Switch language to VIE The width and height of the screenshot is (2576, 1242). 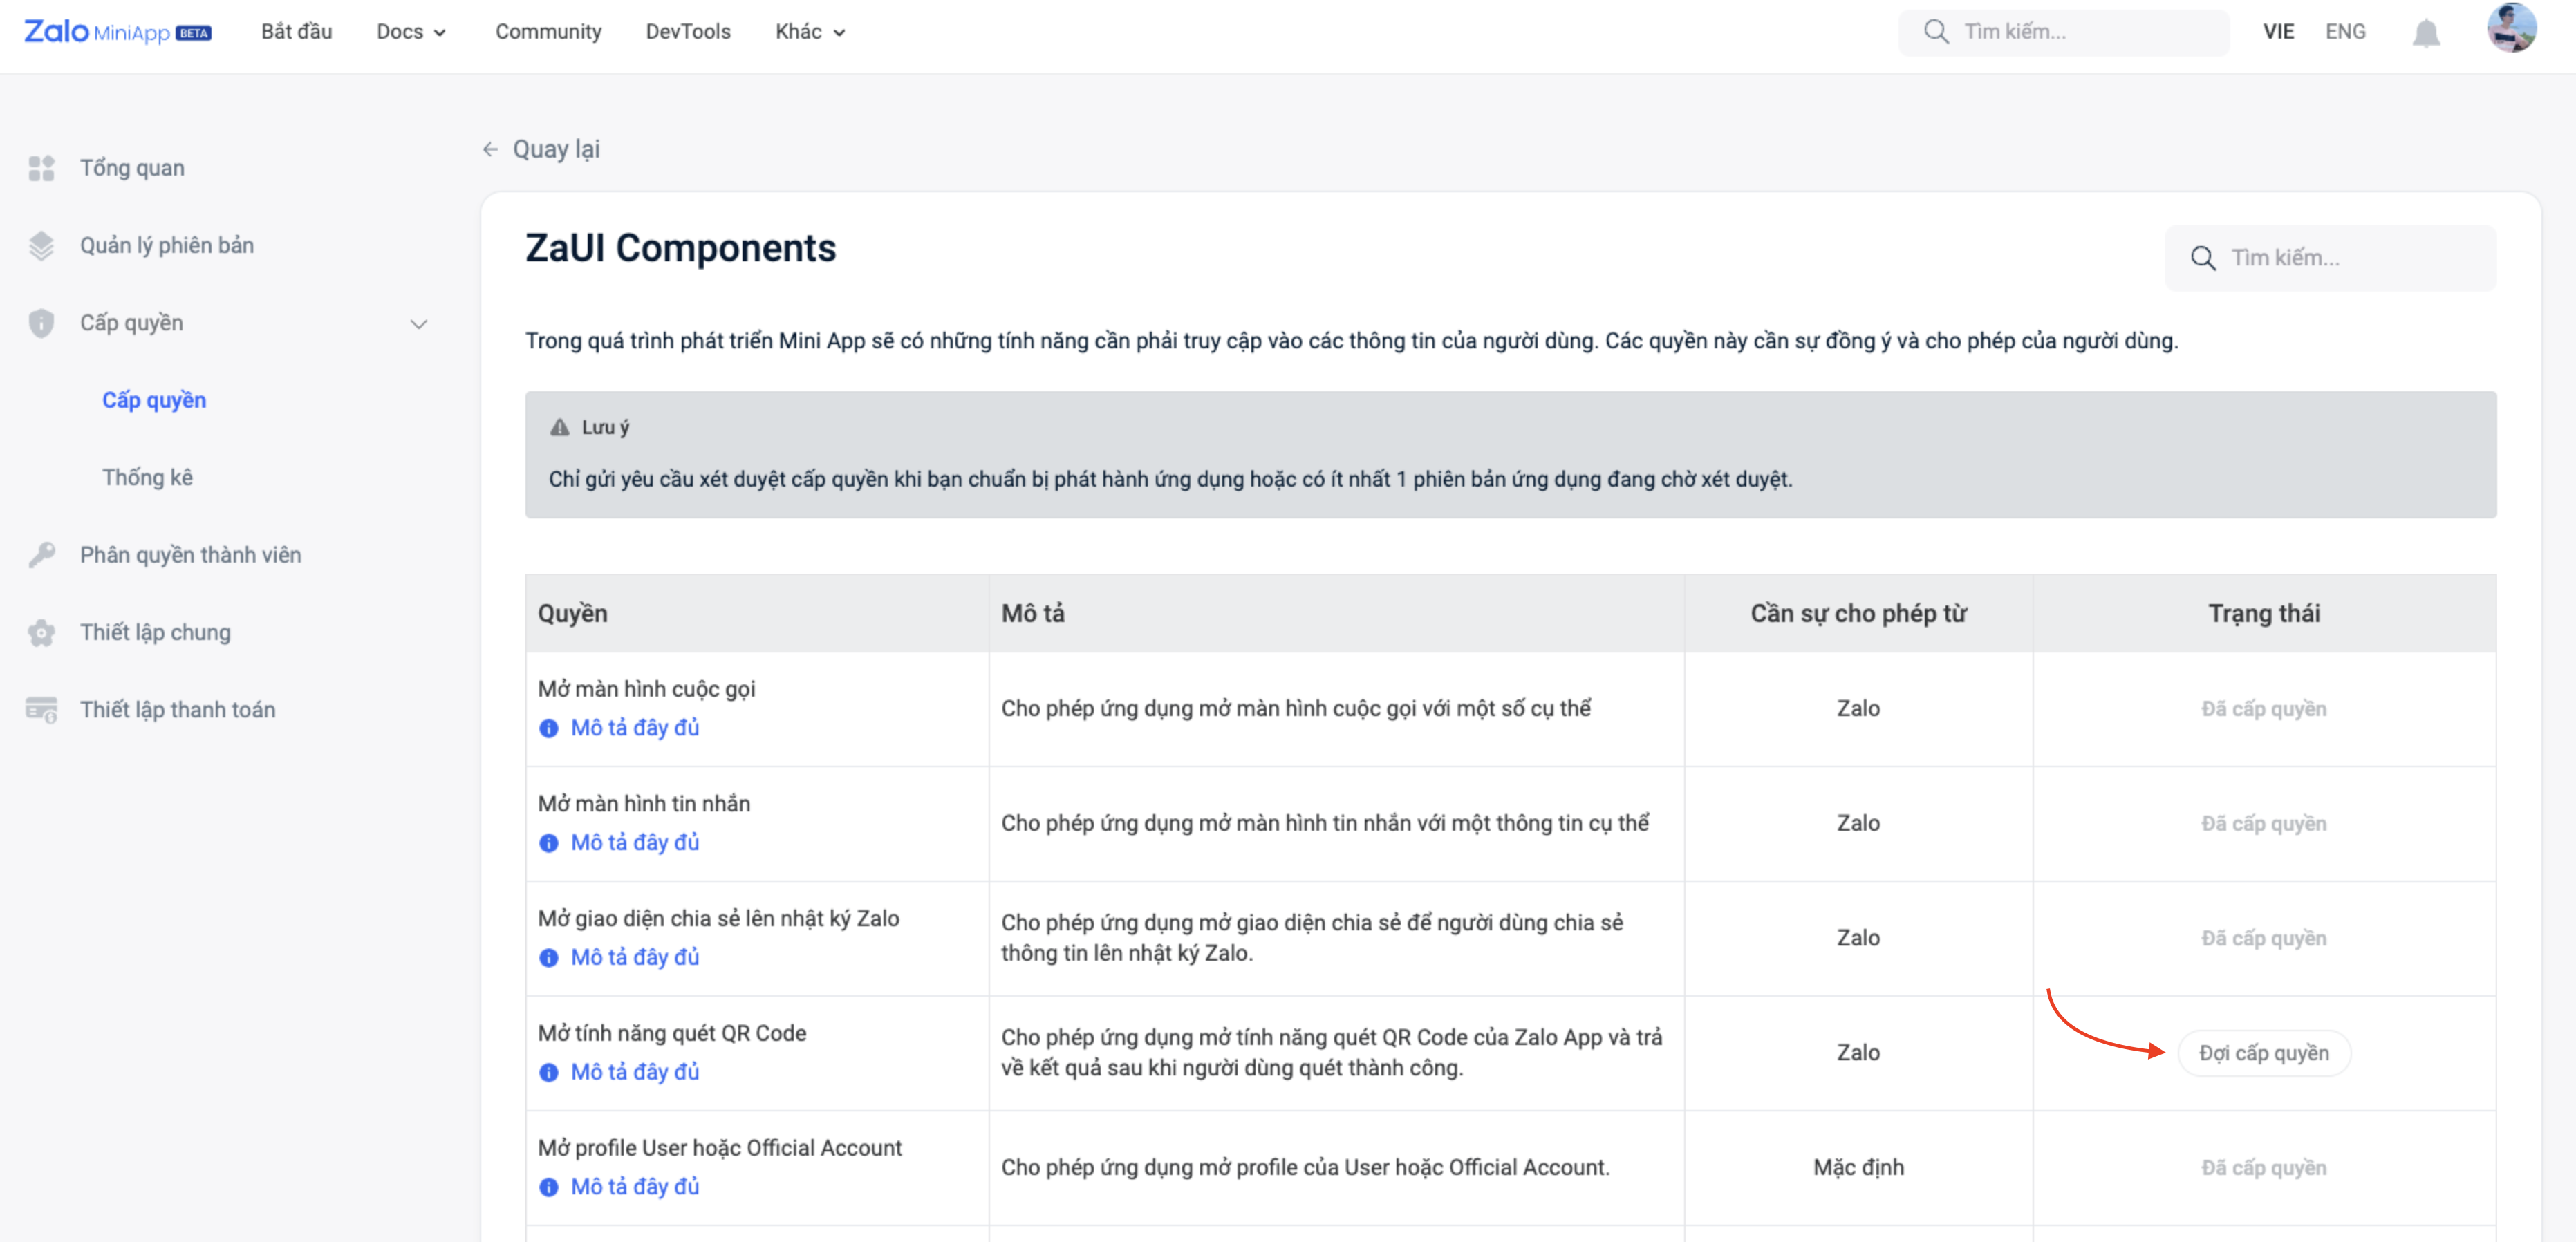click(2278, 32)
